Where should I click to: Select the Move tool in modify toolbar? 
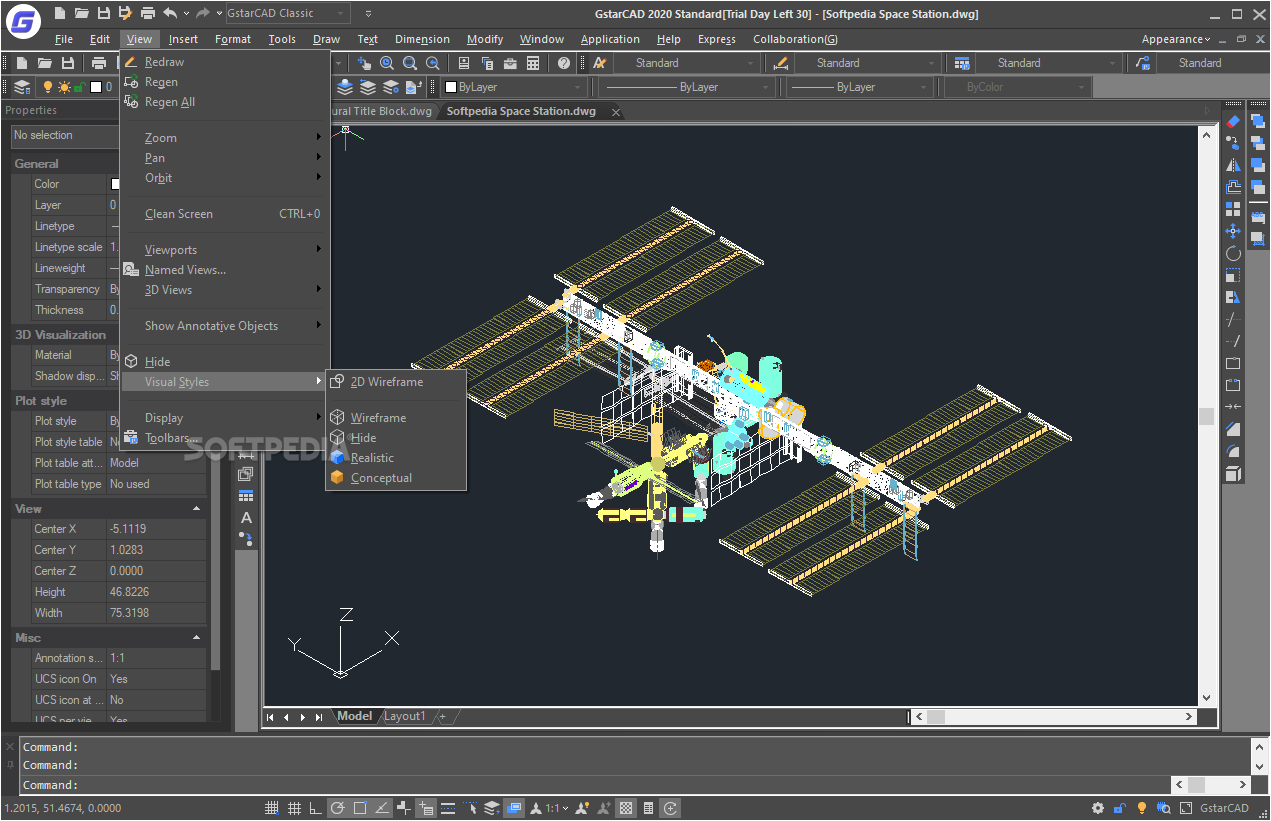(x=1233, y=231)
